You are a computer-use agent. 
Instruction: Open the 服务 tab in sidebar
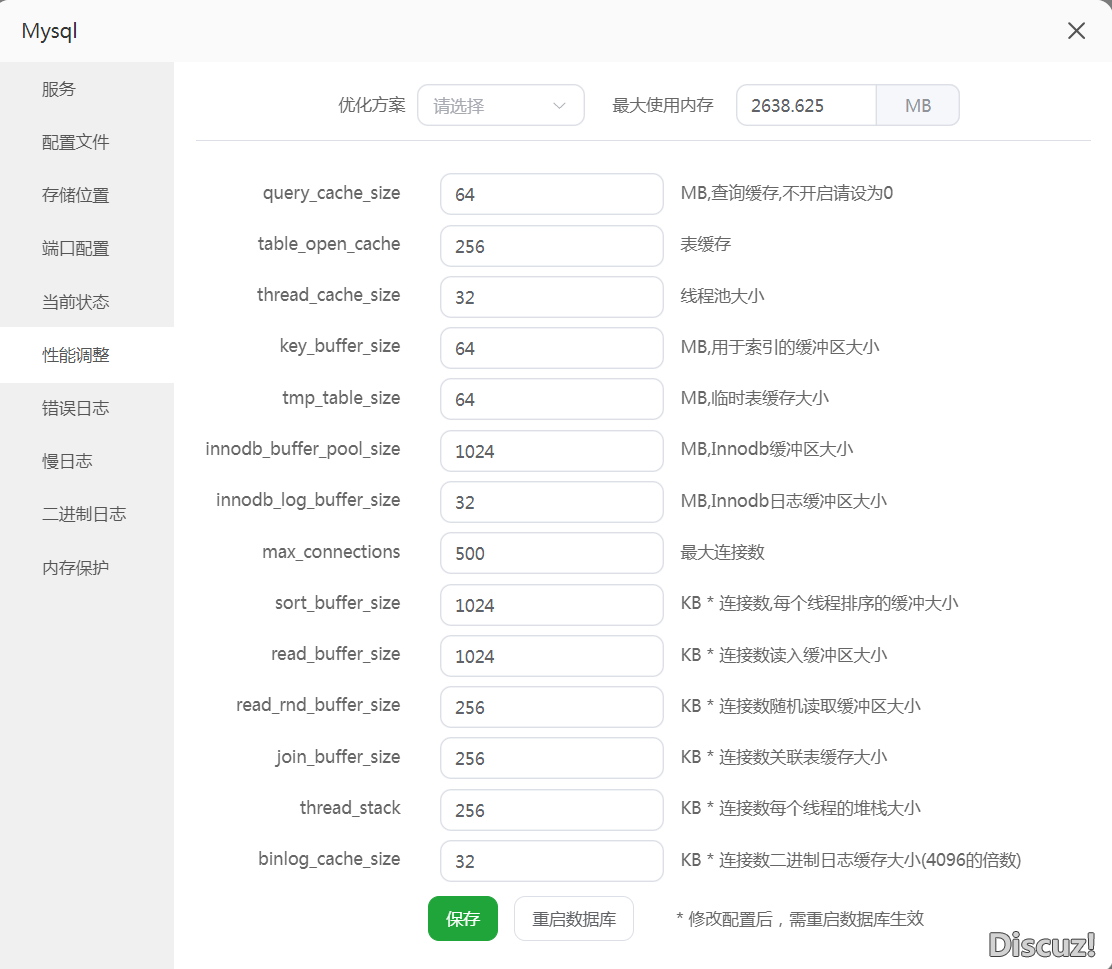(59, 89)
